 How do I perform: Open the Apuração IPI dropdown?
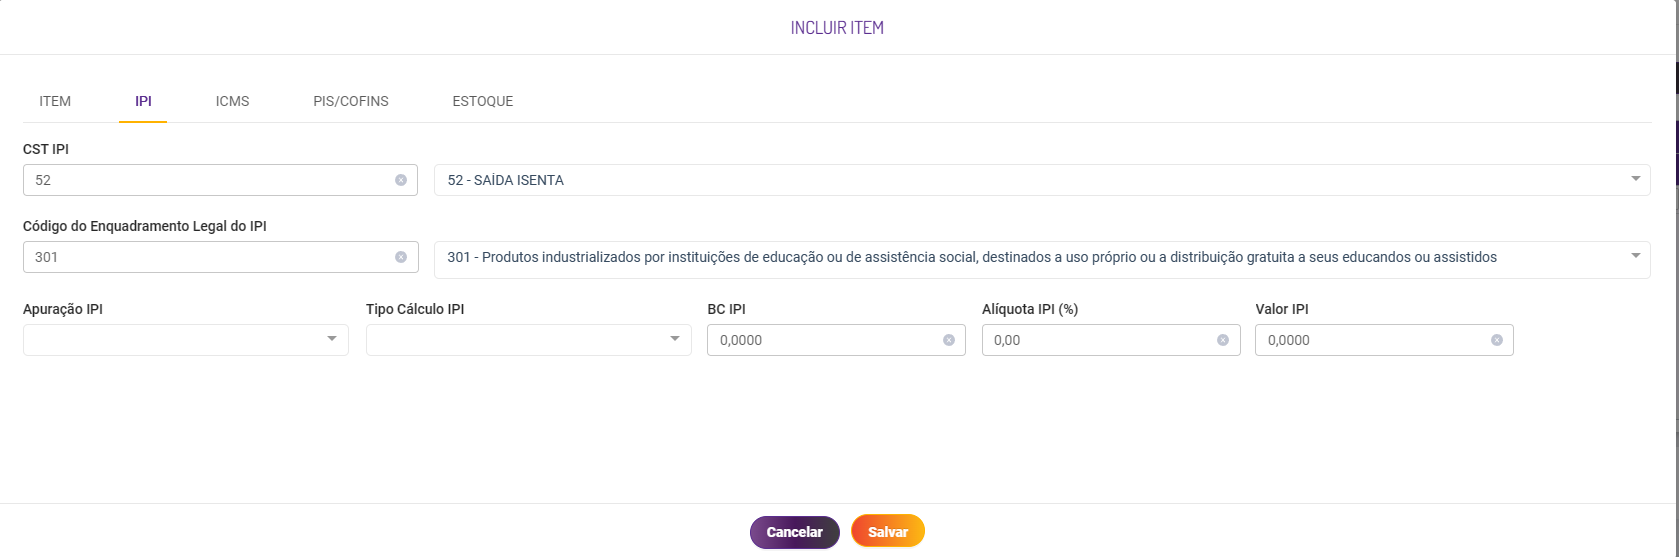point(186,340)
